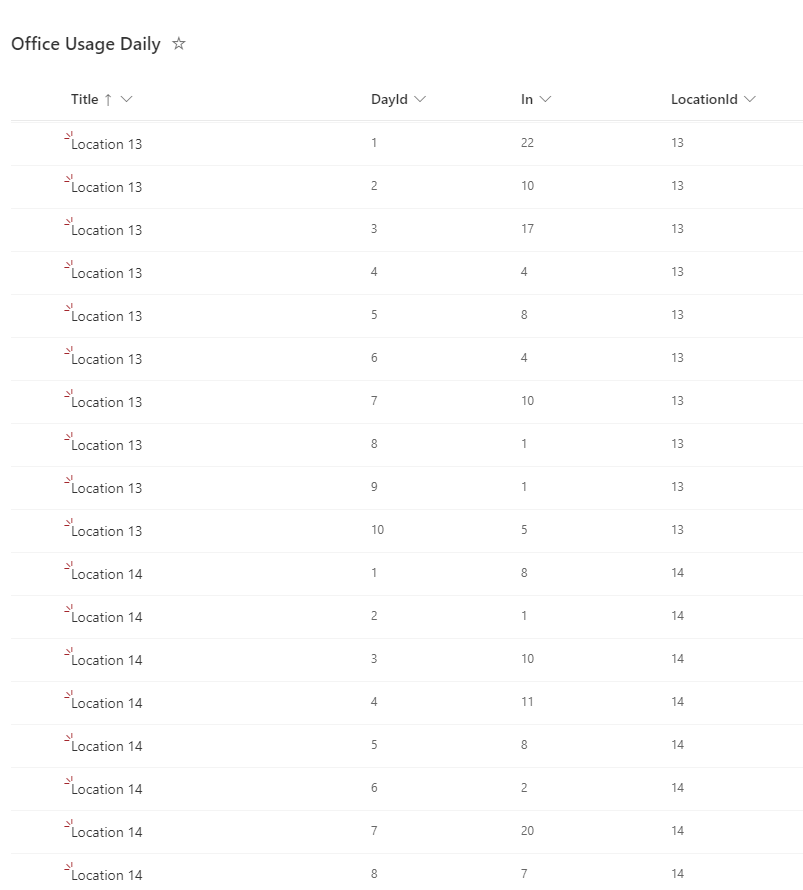Click the new-item marker on Location 13 DayId 10 row
The image size is (803, 890).
(68, 523)
